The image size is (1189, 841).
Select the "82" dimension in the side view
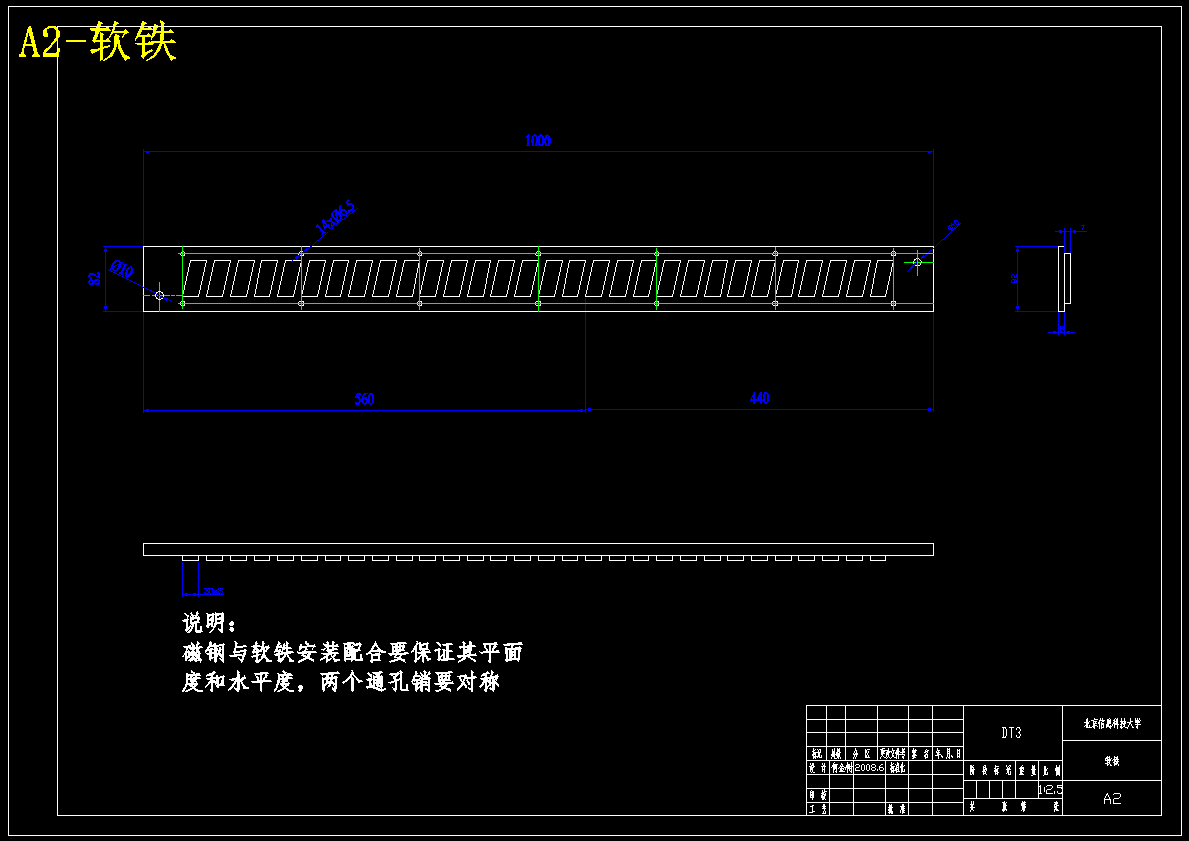pyautogui.click(x=1015, y=278)
